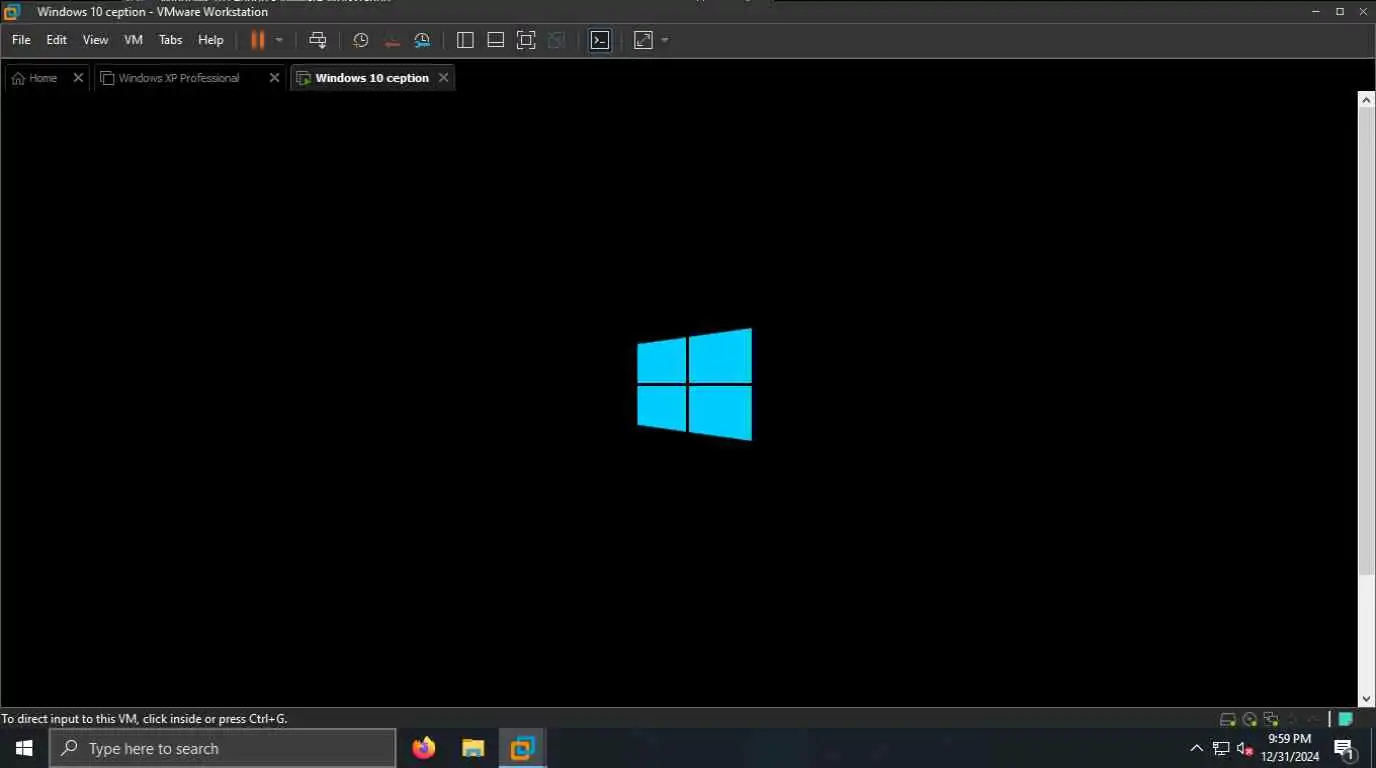The height and width of the screenshot is (768, 1376).
Task: Close the Windows XP Professional tab
Action: [274, 78]
